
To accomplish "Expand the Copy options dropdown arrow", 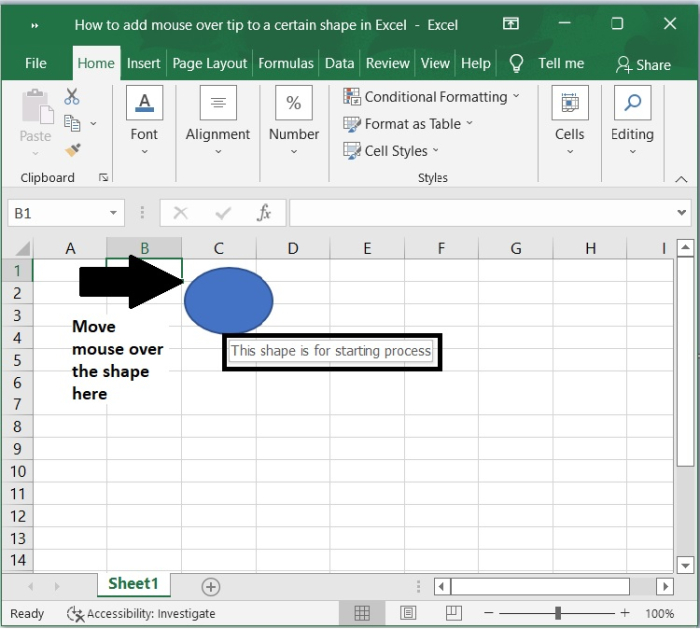I will coord(93,123).
